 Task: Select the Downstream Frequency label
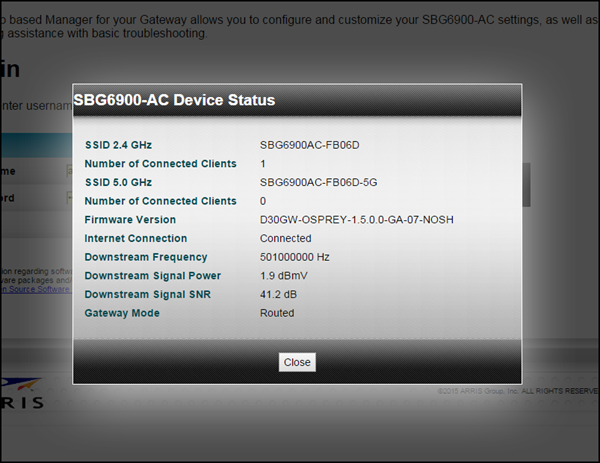(144, 257)
